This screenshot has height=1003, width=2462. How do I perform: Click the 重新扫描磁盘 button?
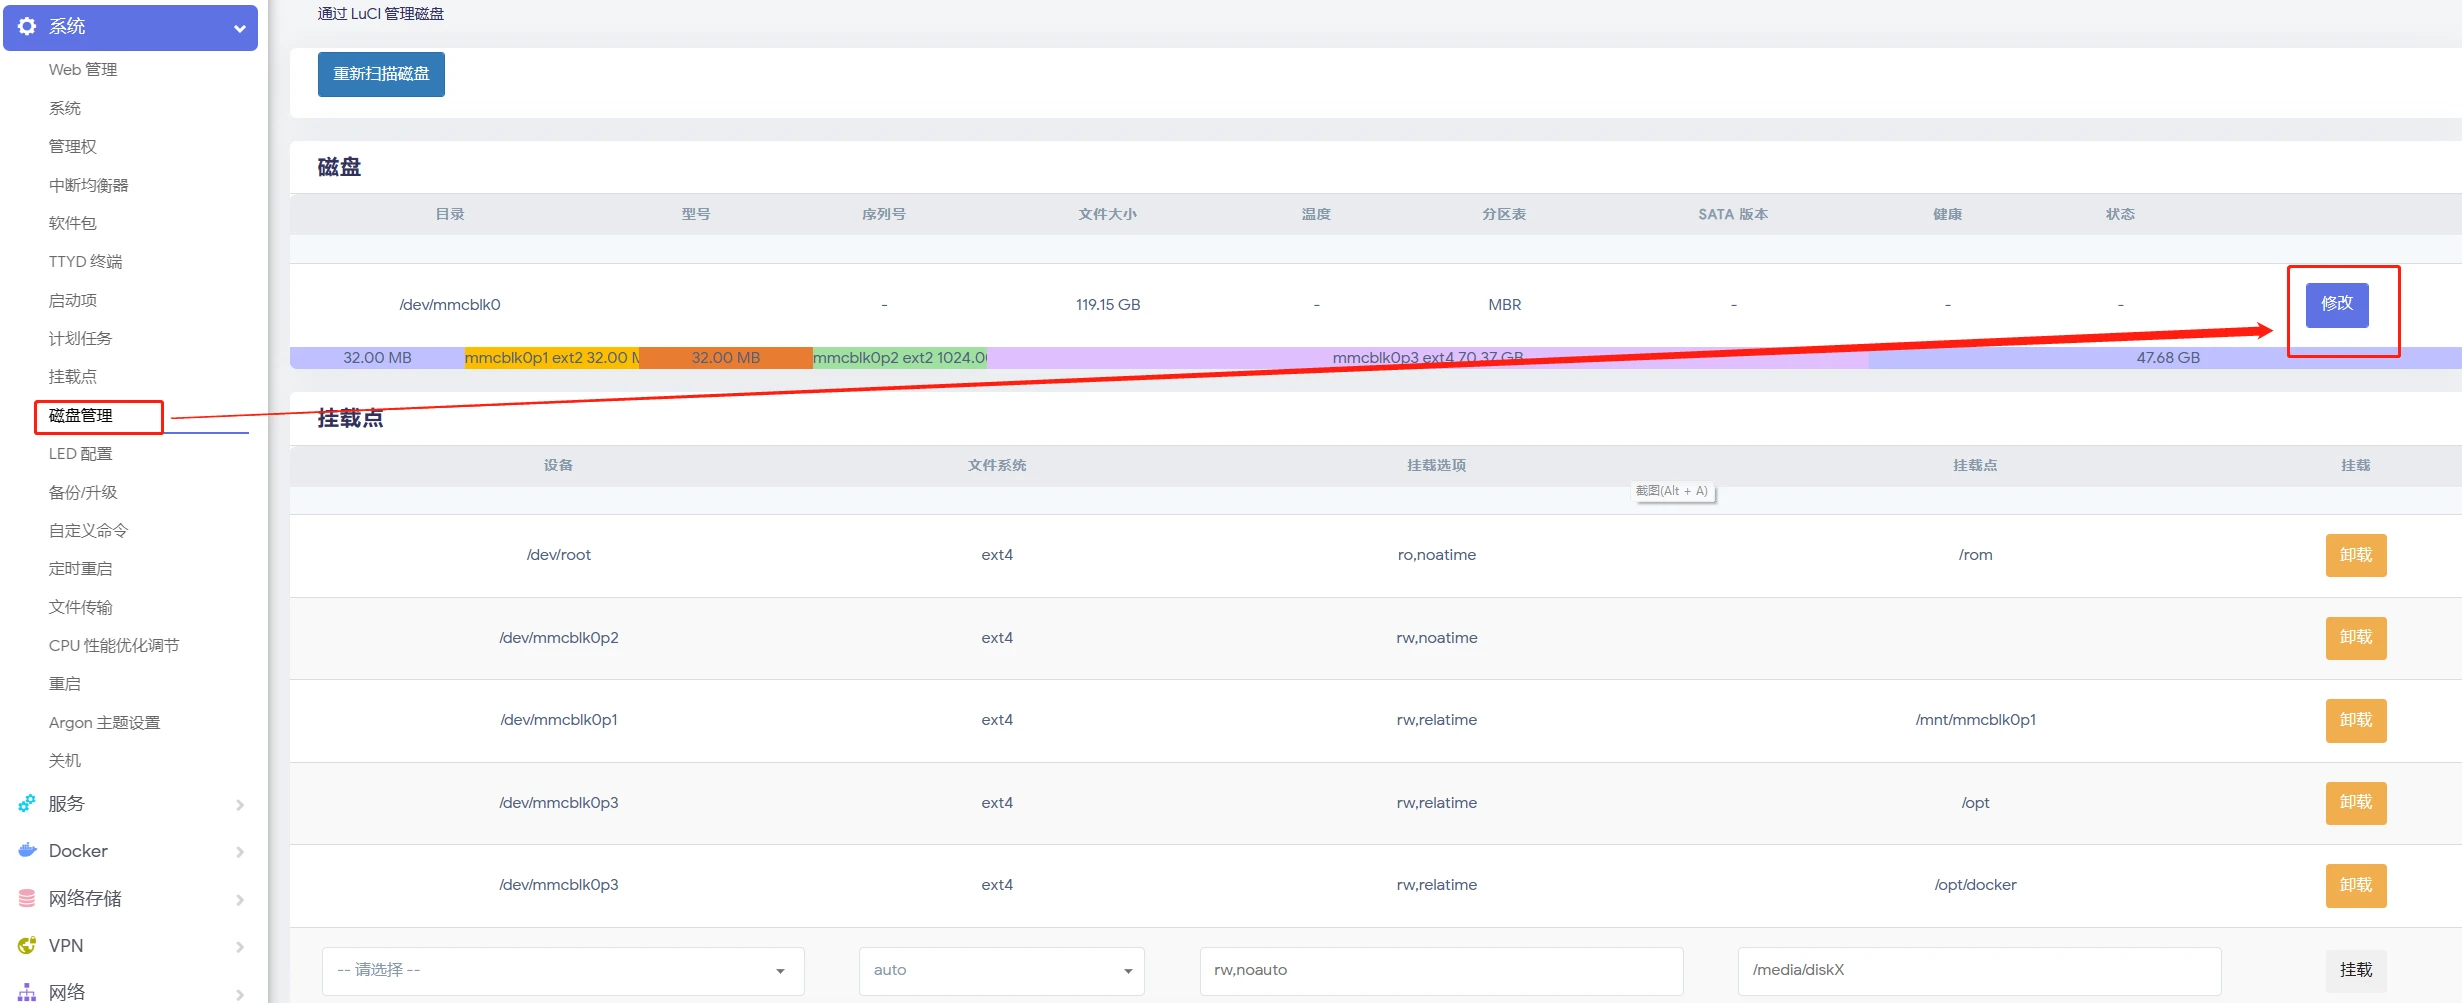(381, 74)
